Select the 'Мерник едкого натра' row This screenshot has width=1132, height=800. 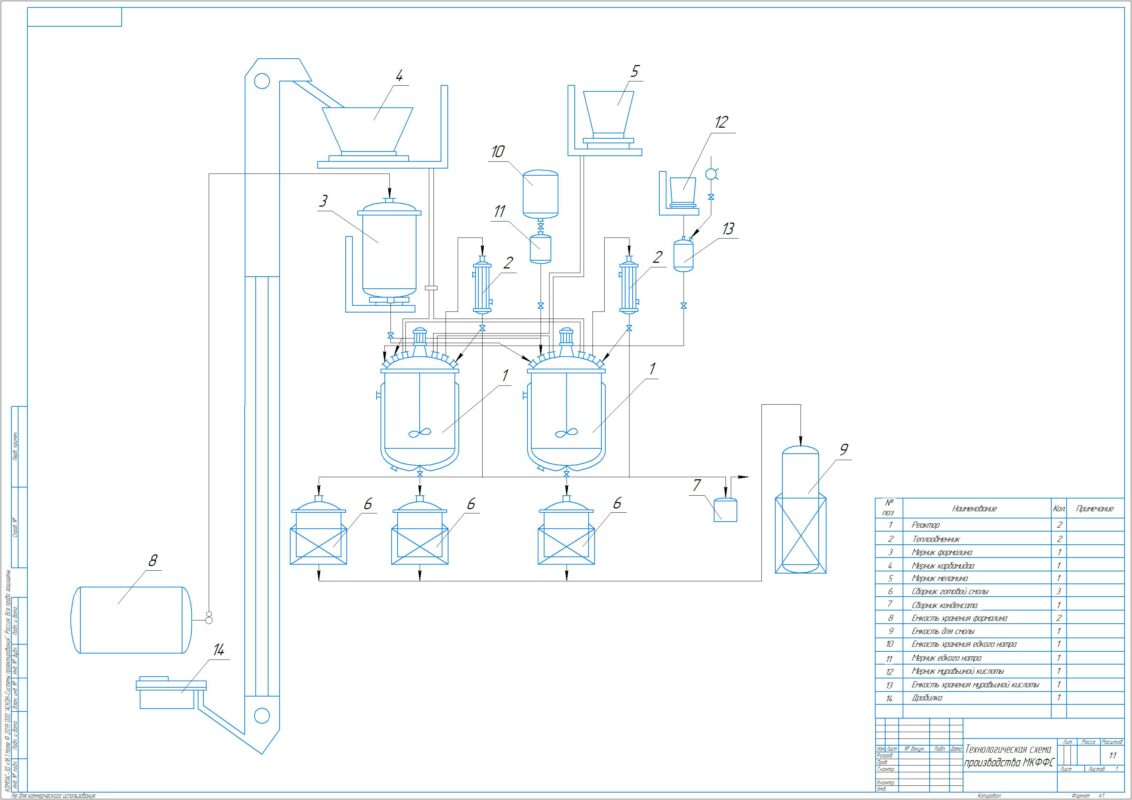tap(1000, 658)
